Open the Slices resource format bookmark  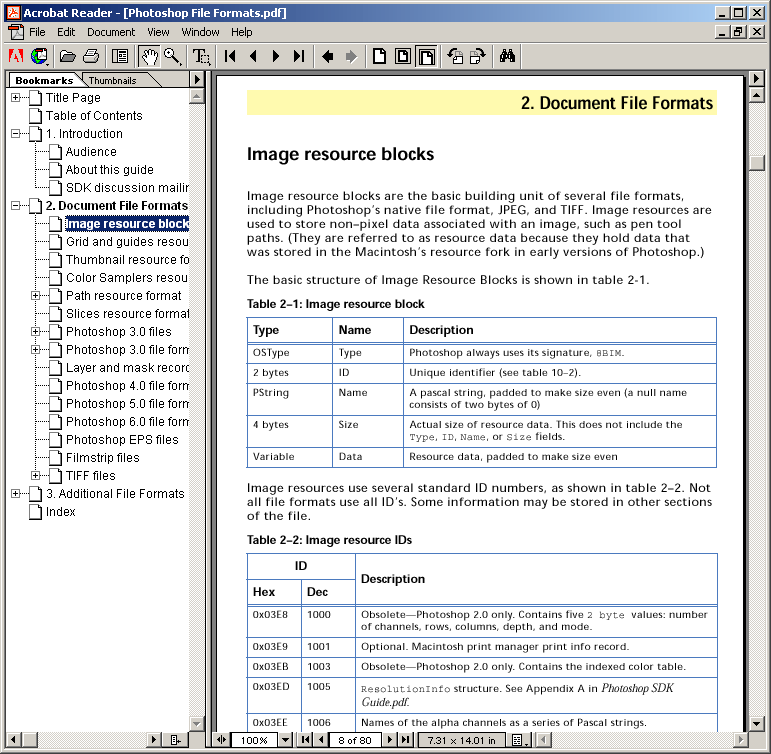pos(127,314)
